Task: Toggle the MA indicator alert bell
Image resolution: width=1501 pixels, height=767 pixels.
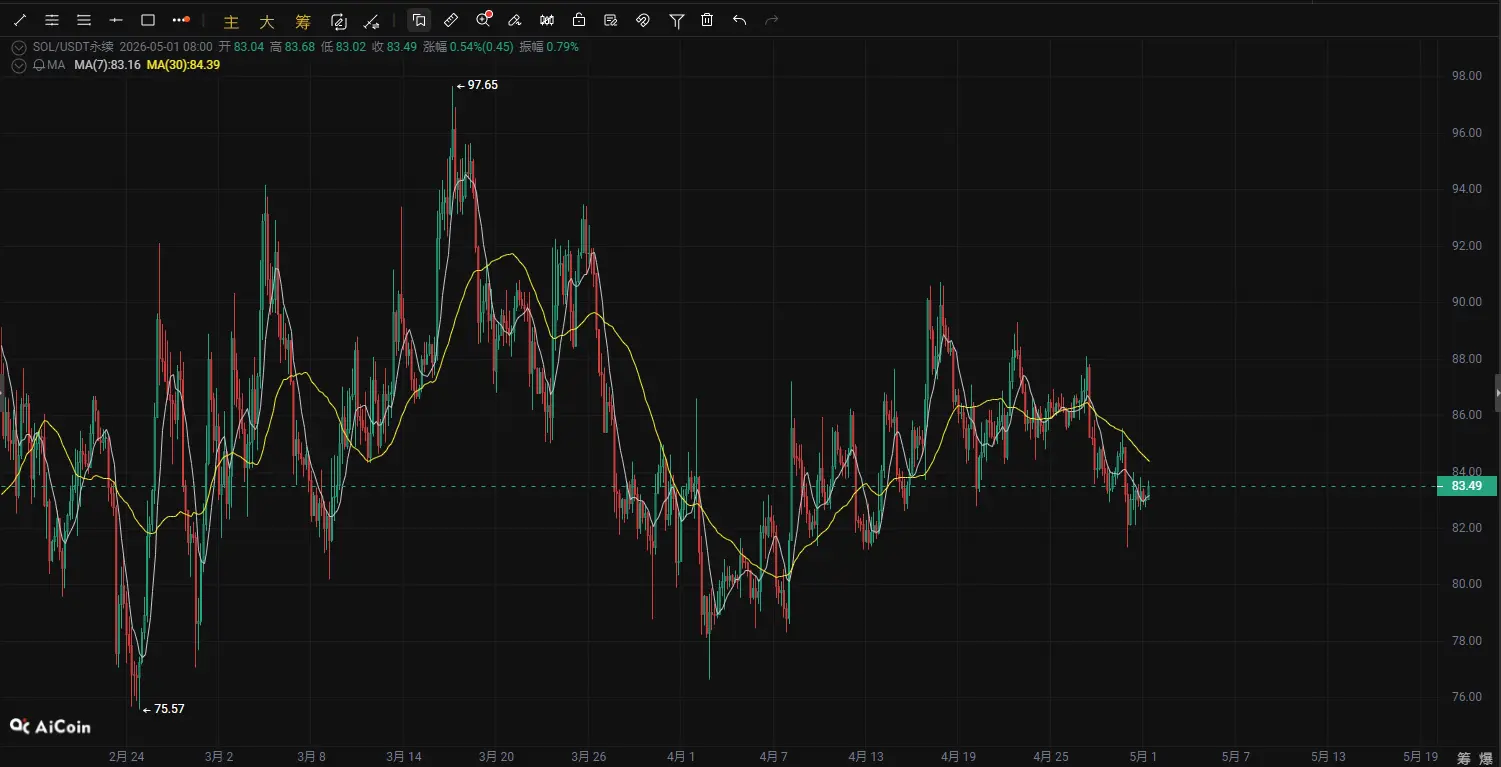Action: click(38, 65)
